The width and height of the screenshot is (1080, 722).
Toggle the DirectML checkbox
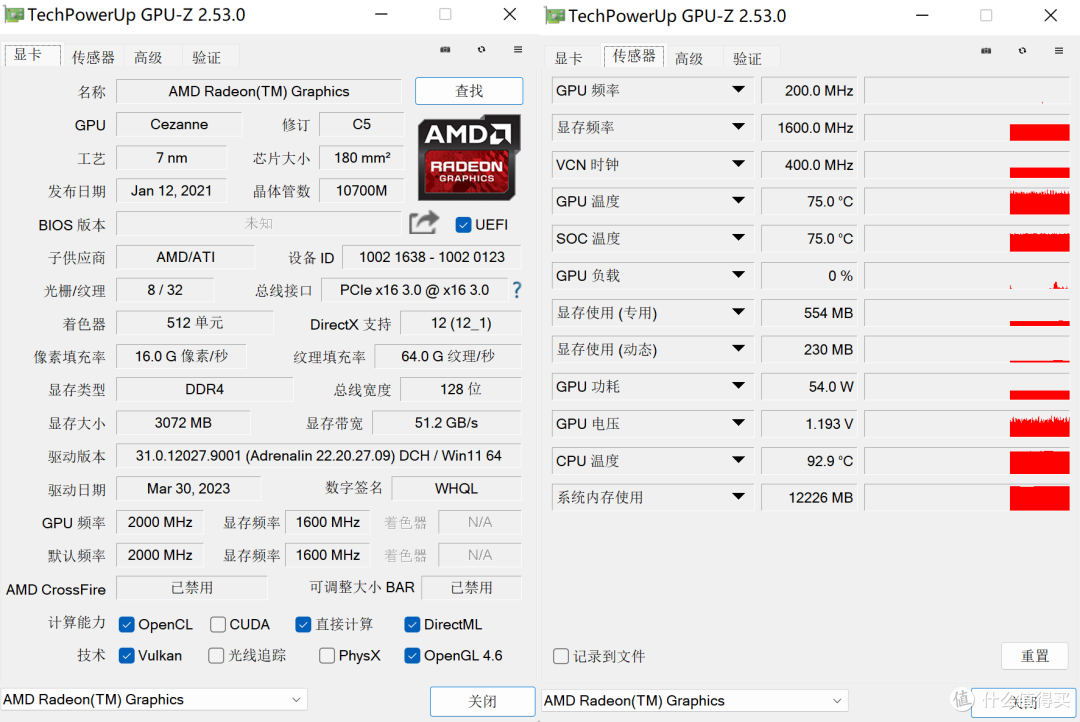(x=412, y=624)
